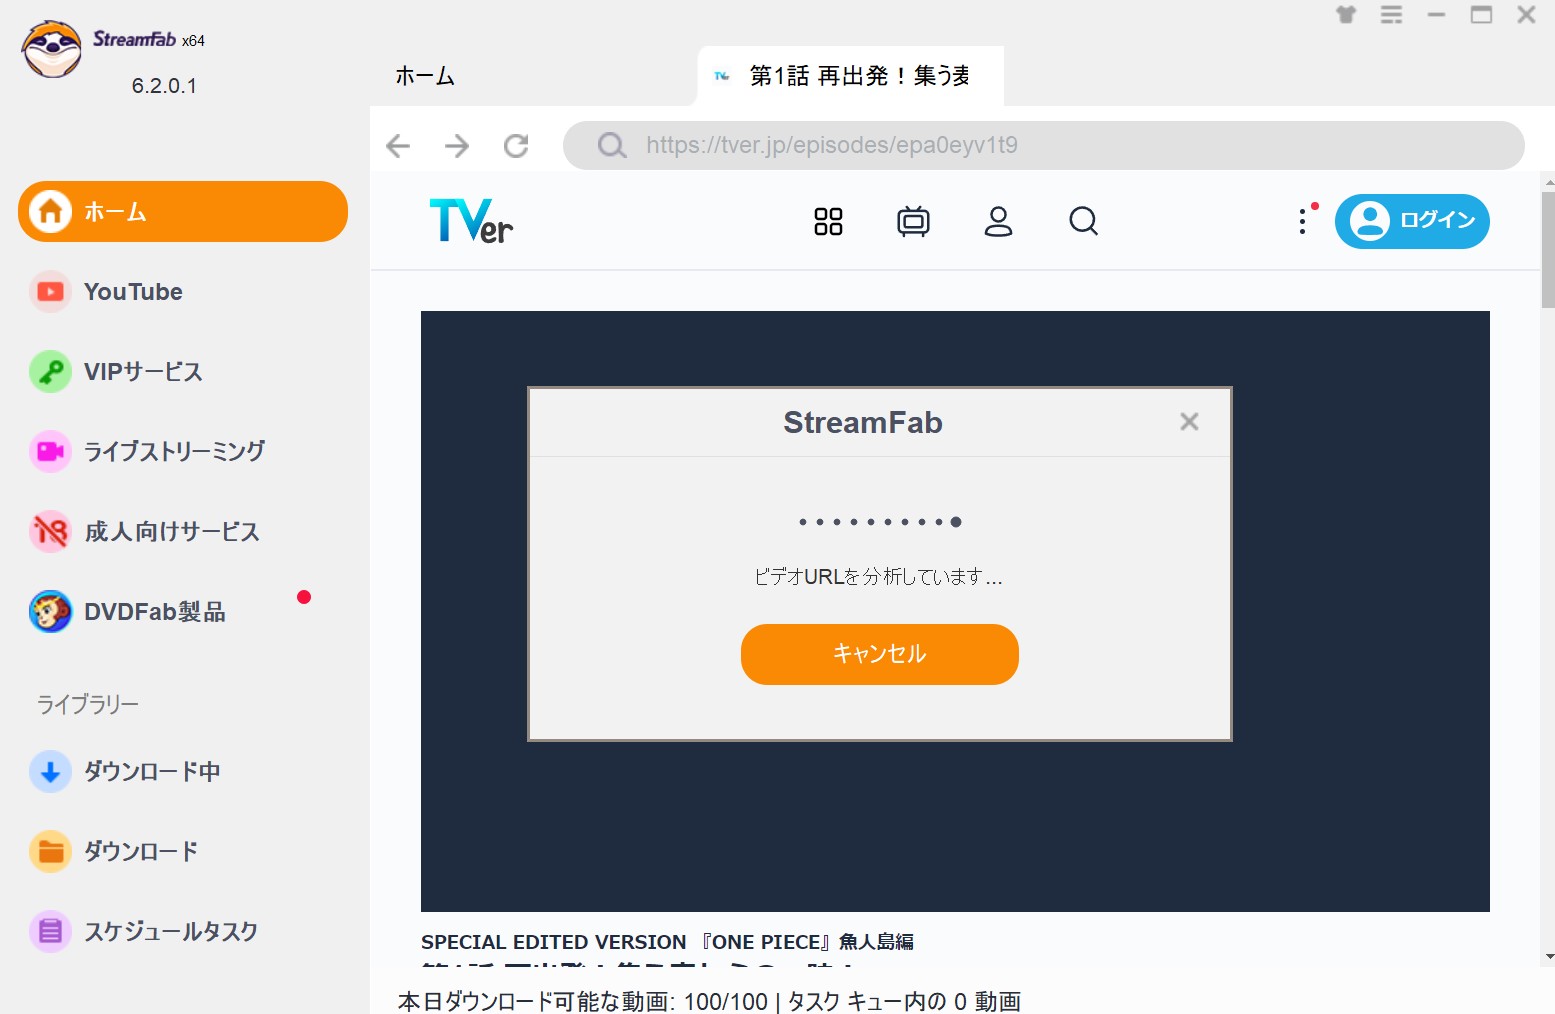Click the downloading arrow icon

(50, 772)
